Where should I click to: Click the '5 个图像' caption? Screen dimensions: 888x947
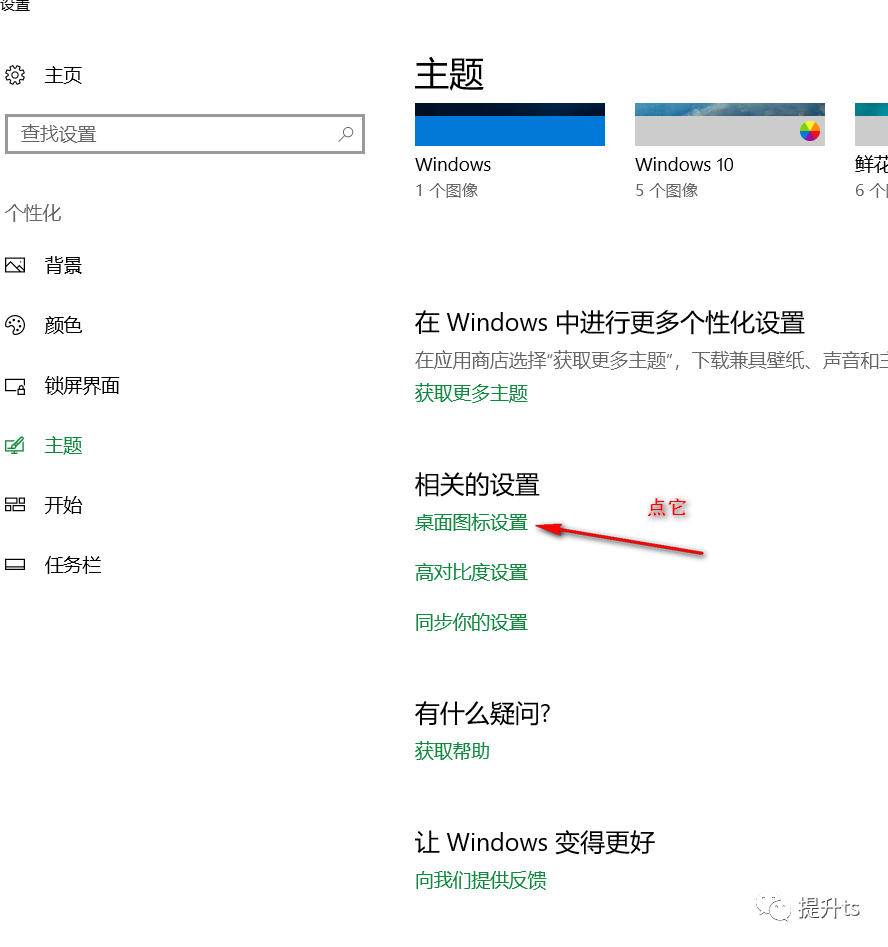coord(666,190)
